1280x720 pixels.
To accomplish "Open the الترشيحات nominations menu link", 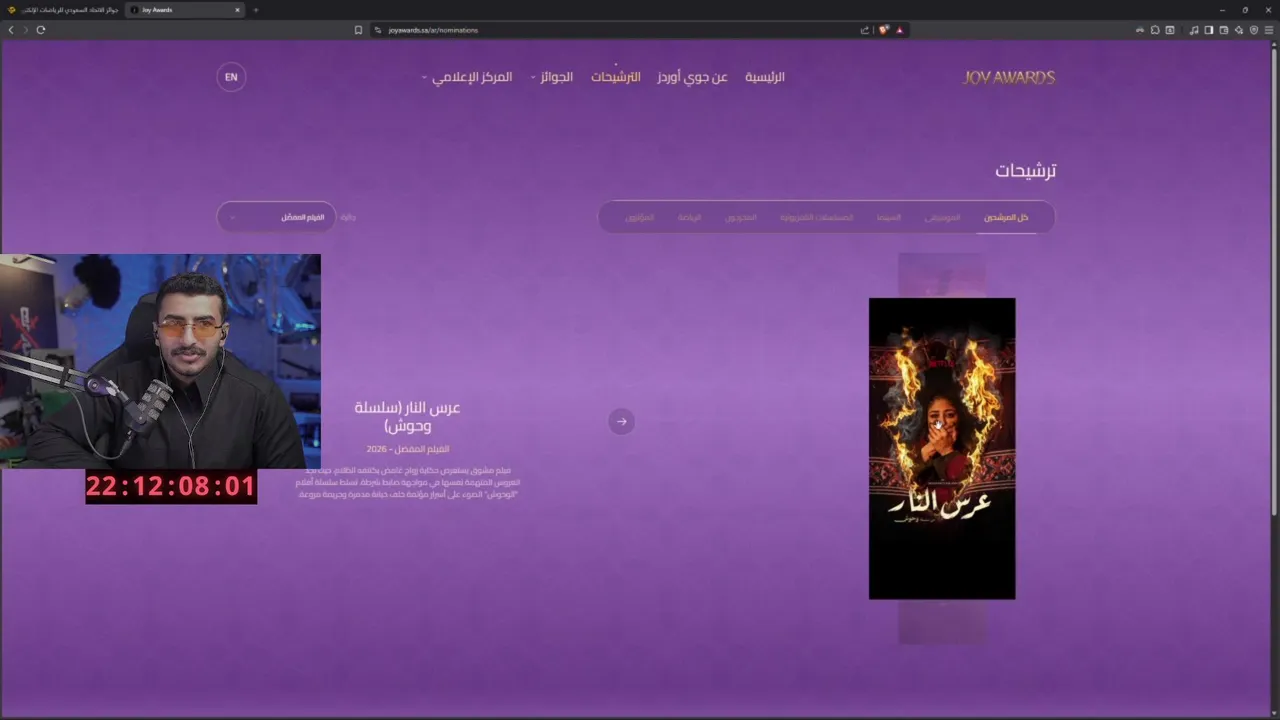I will [x=615, y=77].
